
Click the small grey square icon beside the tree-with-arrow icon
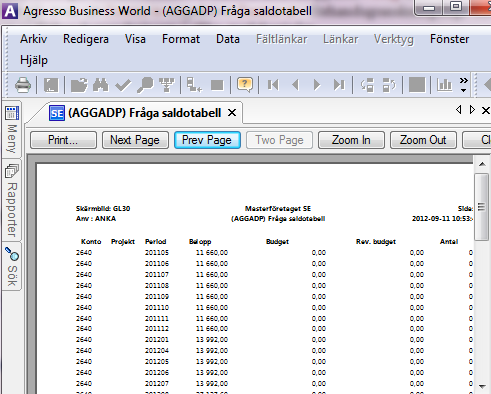[217, 85]
